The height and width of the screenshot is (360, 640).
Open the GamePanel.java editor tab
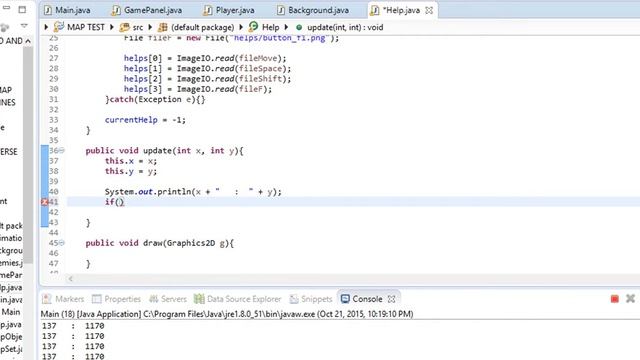(x=147, y=10)
